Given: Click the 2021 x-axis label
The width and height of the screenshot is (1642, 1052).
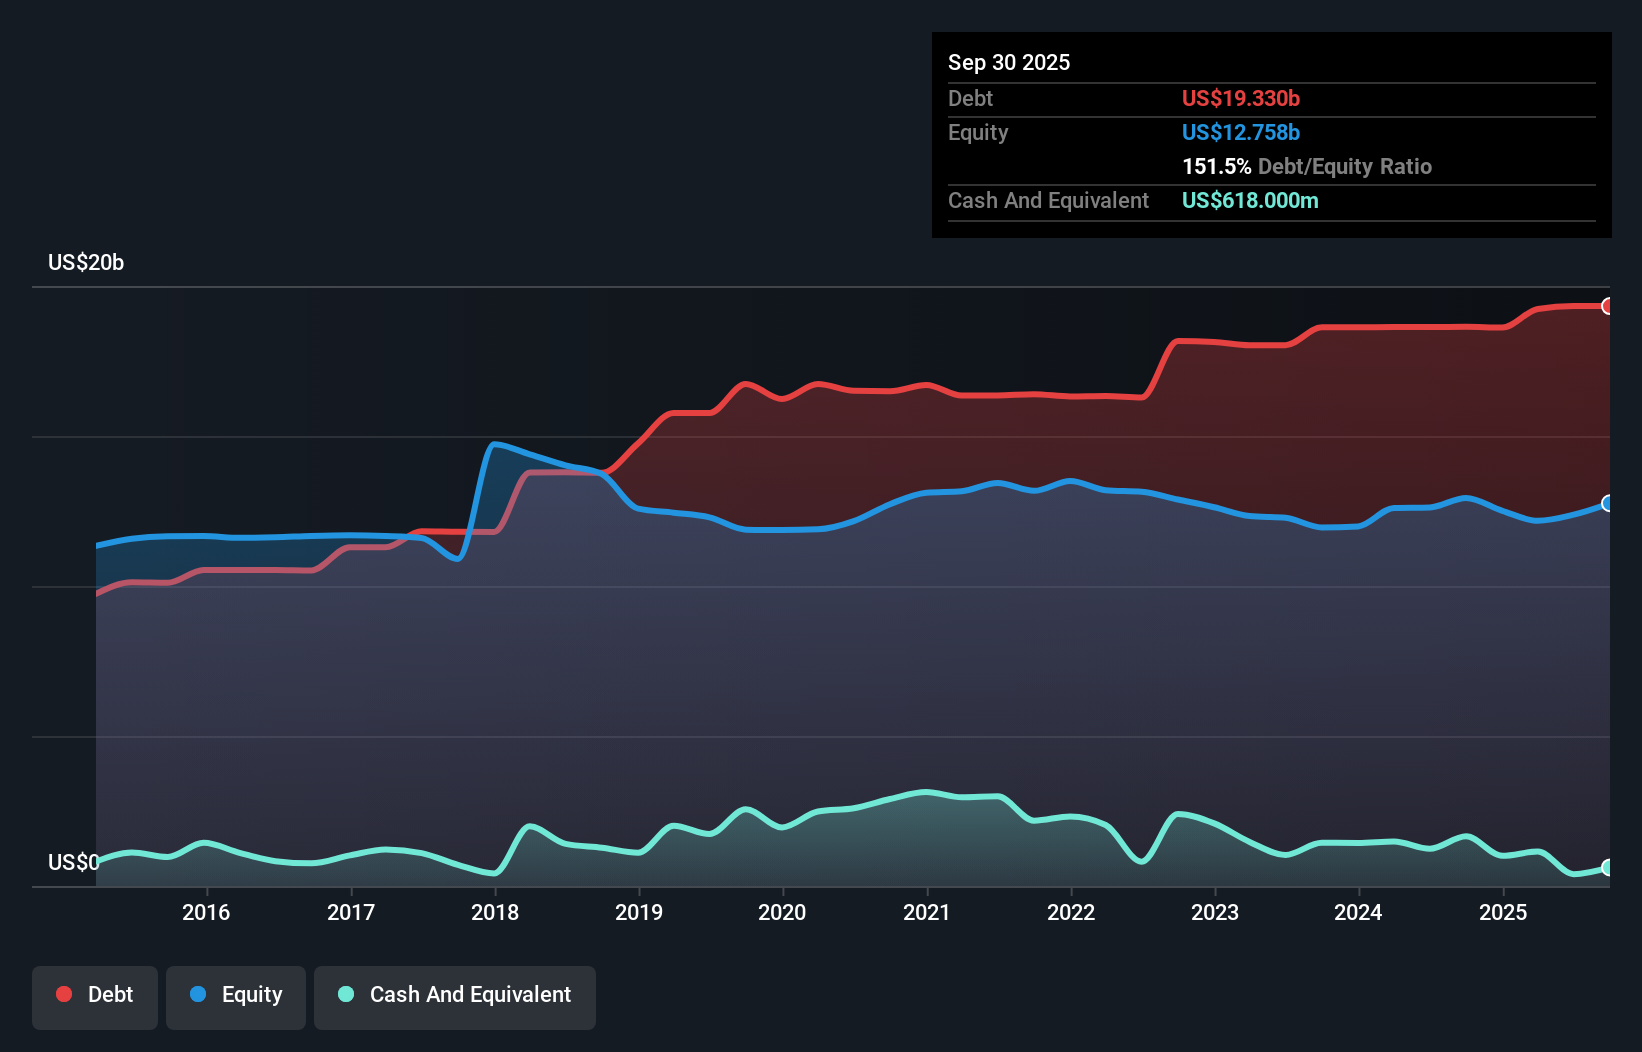Looking at the screenshot, I should point(927,912).
